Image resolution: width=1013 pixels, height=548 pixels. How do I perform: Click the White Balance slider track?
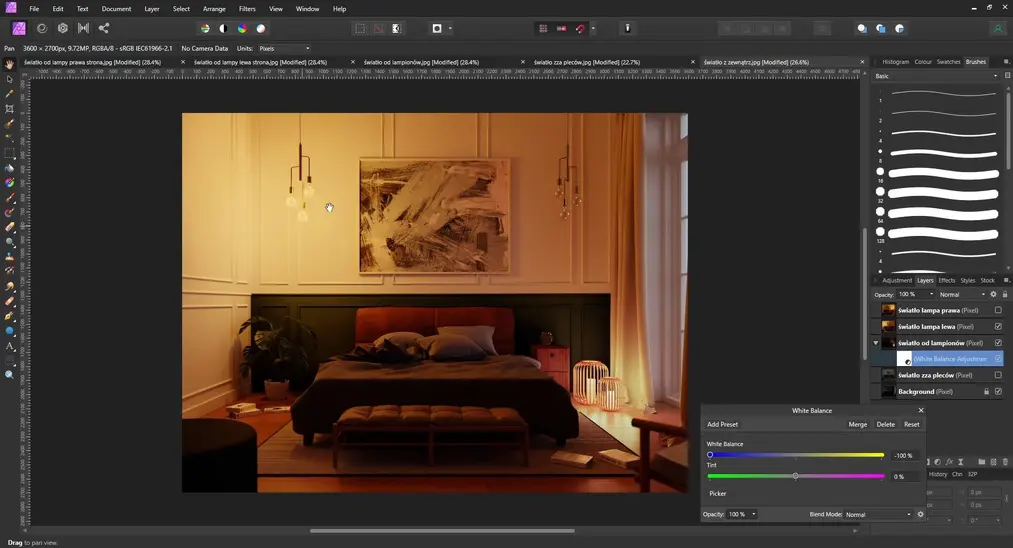[796, 455]
